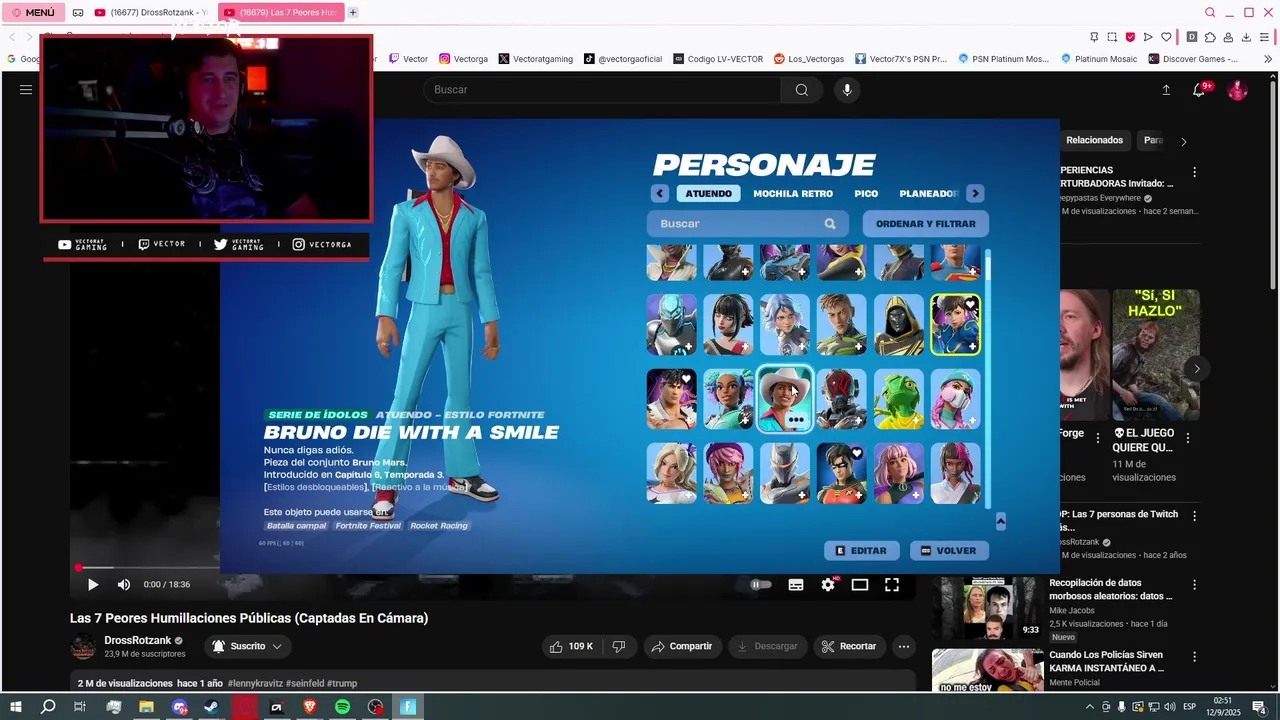Select the MOCHILA RETRO tab
This screenshot has height=720, width=1280.
coord(793,194)
